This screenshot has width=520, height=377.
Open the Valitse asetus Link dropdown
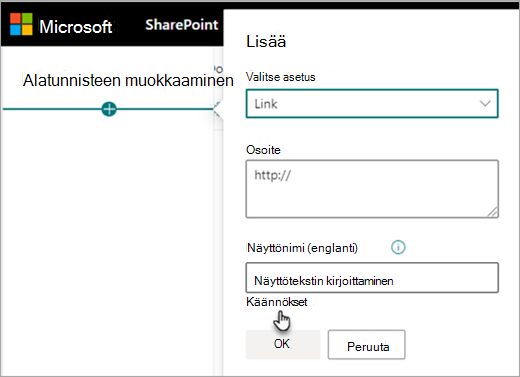[x=372, y=104]
